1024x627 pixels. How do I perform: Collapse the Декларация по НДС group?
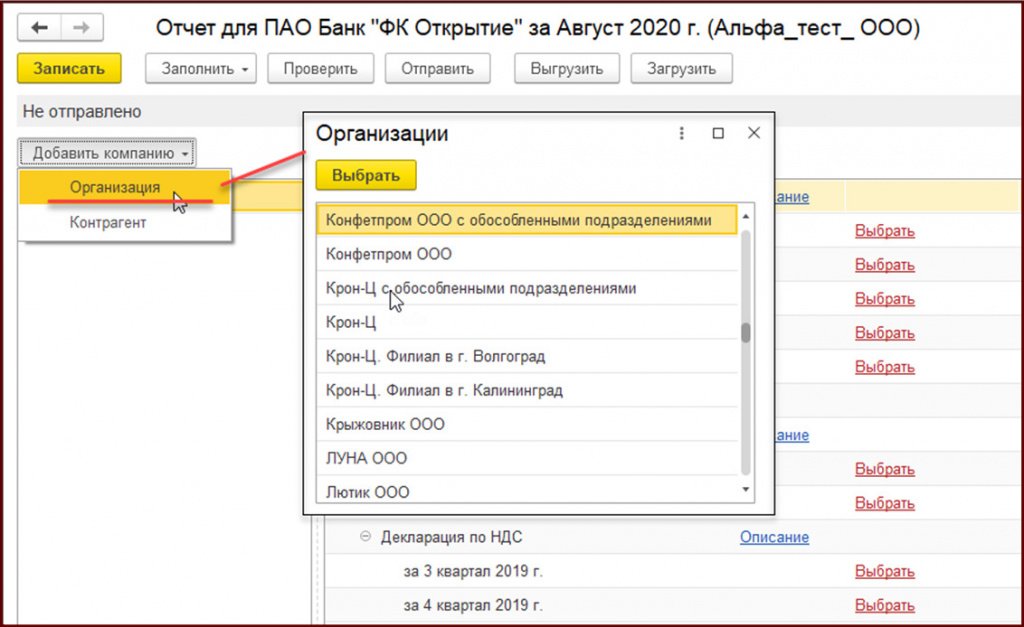(366, 538)
